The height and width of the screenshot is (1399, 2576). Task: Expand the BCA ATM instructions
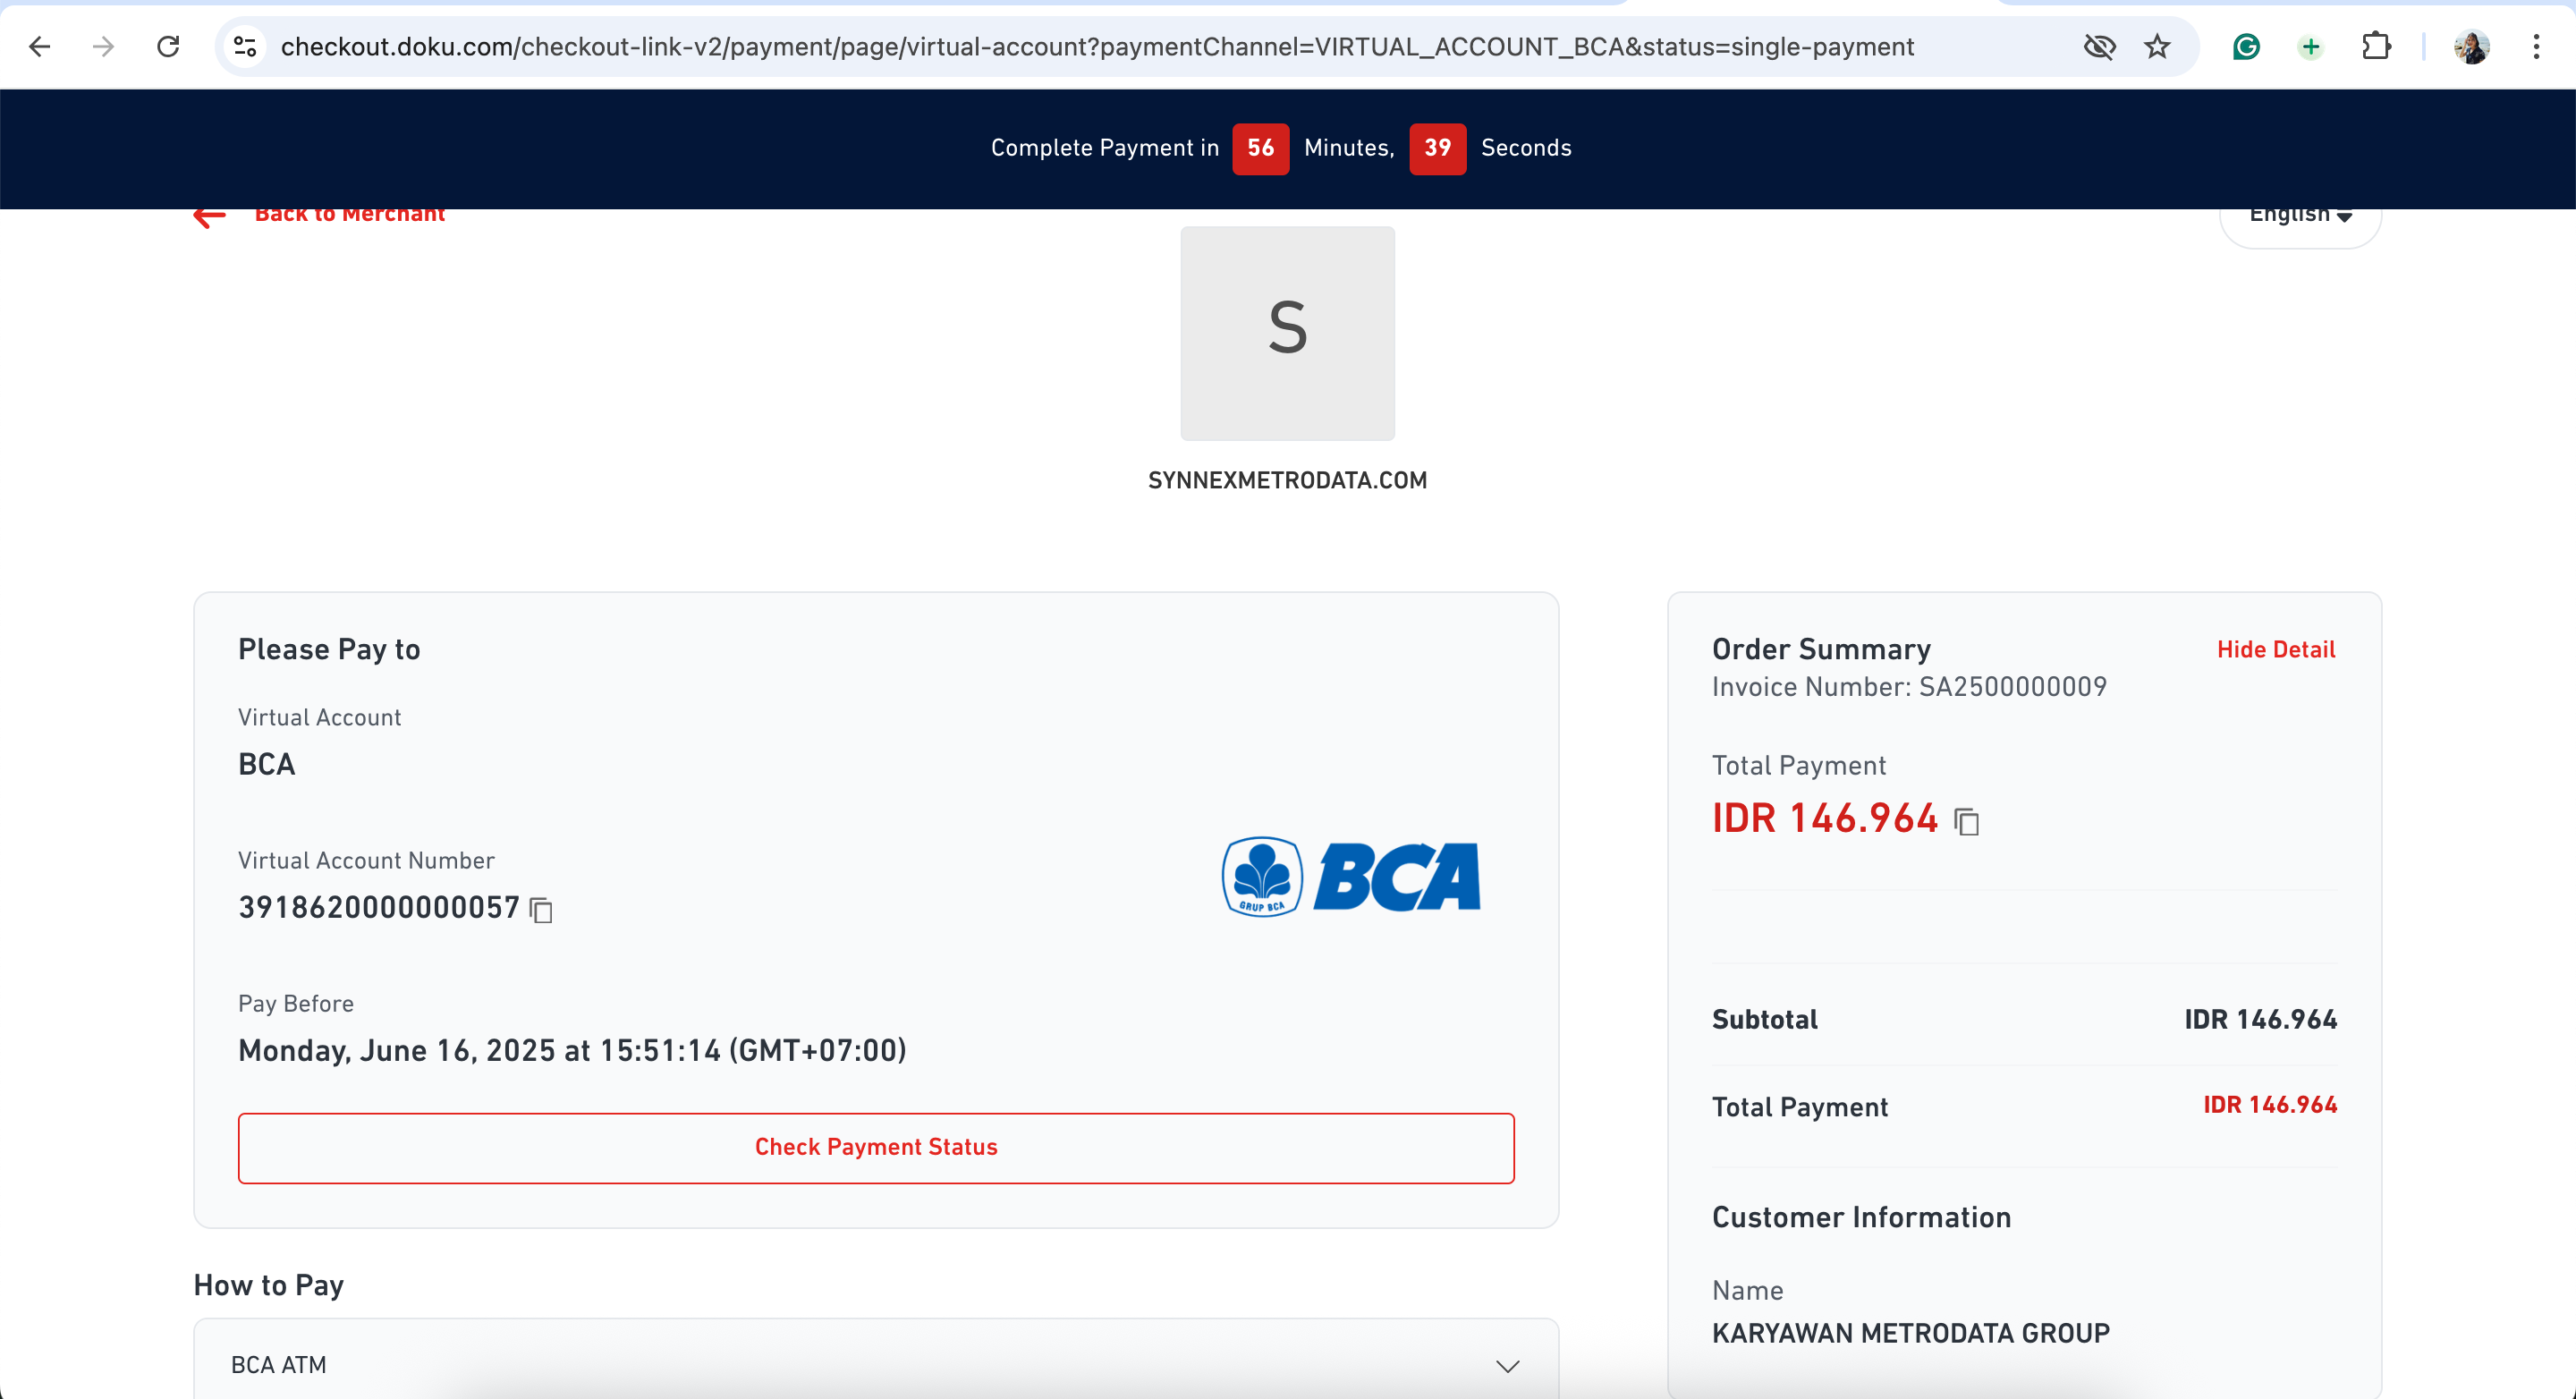click(1507, 1365)
